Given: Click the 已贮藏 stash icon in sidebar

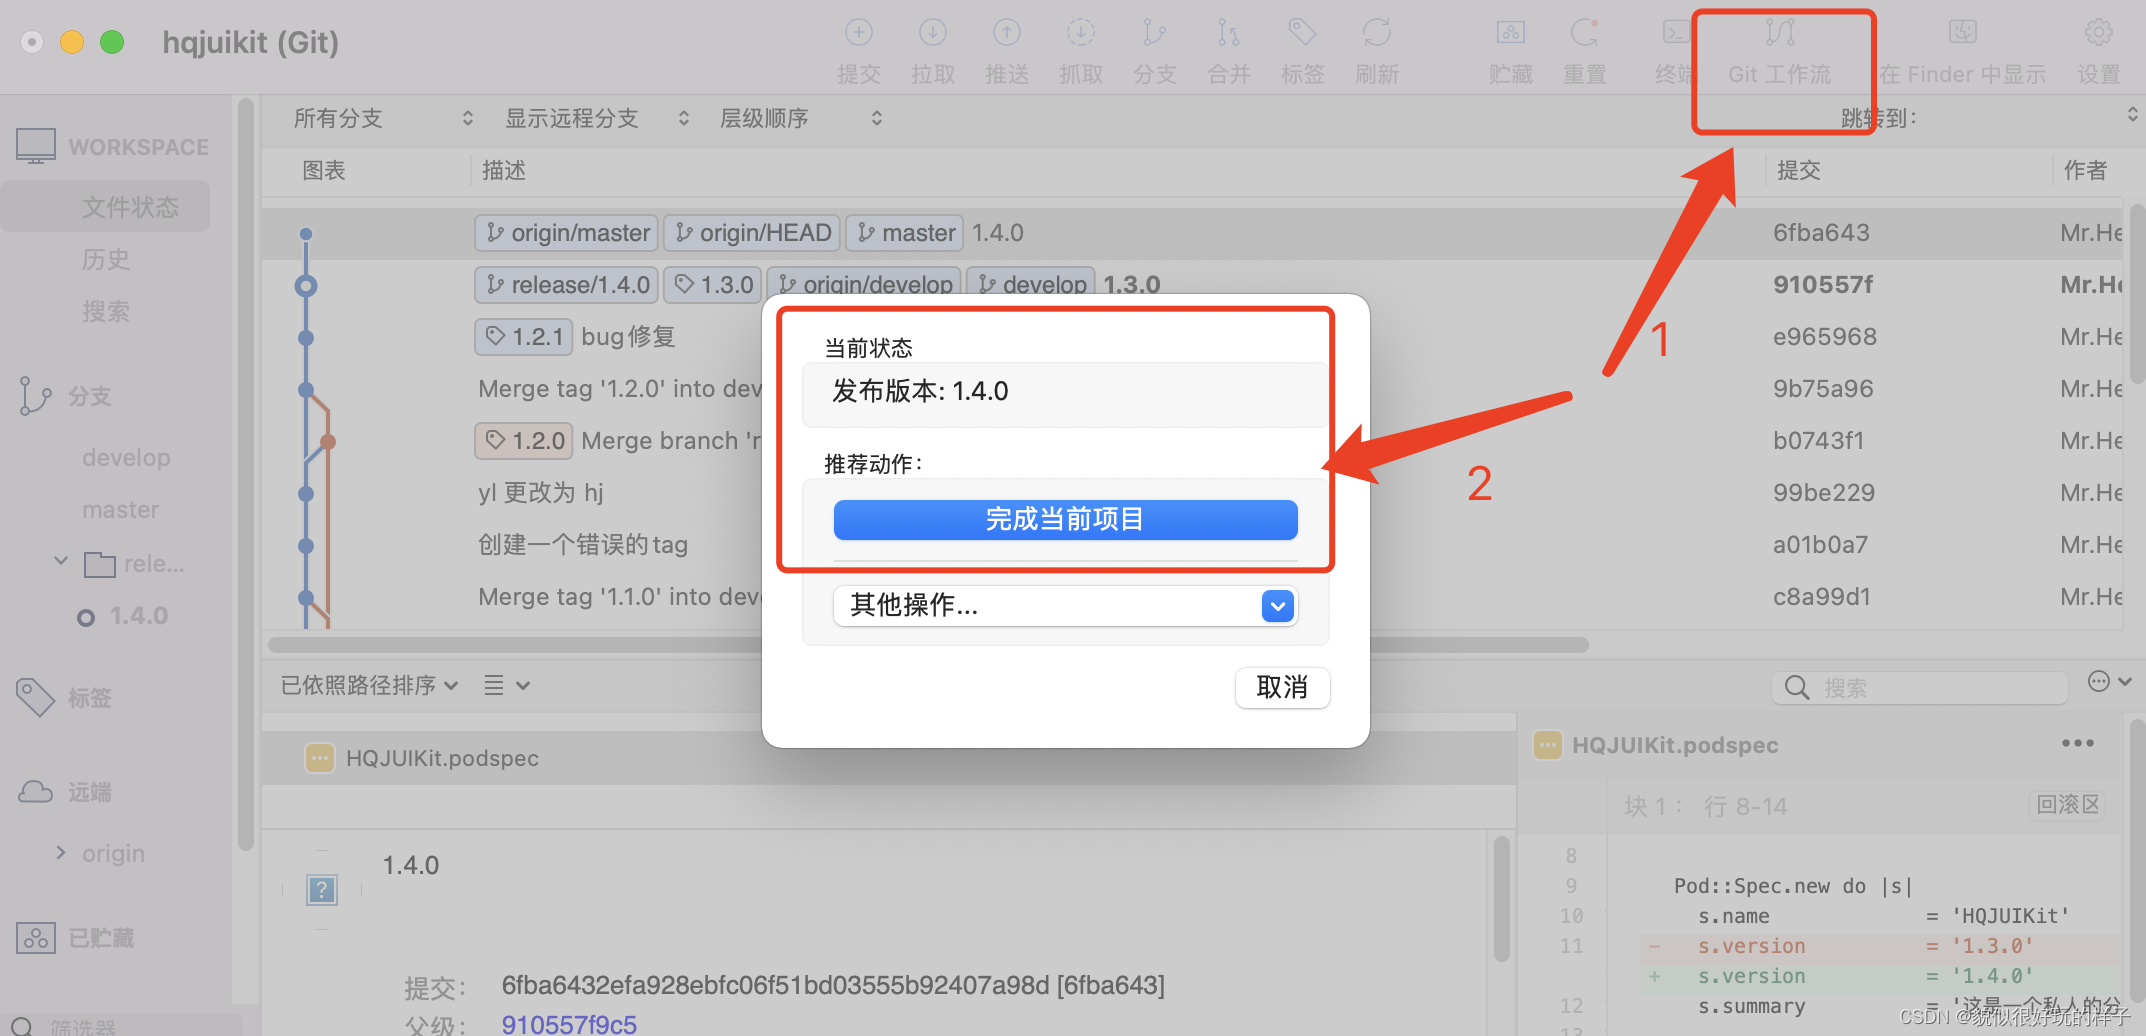Looking at the screenshot, I should [36, 938].
